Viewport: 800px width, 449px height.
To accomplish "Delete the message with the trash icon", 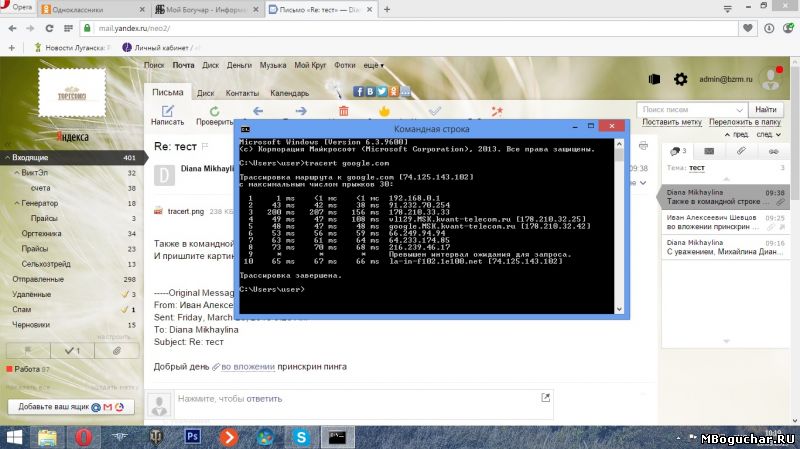I will click(344, 111).
